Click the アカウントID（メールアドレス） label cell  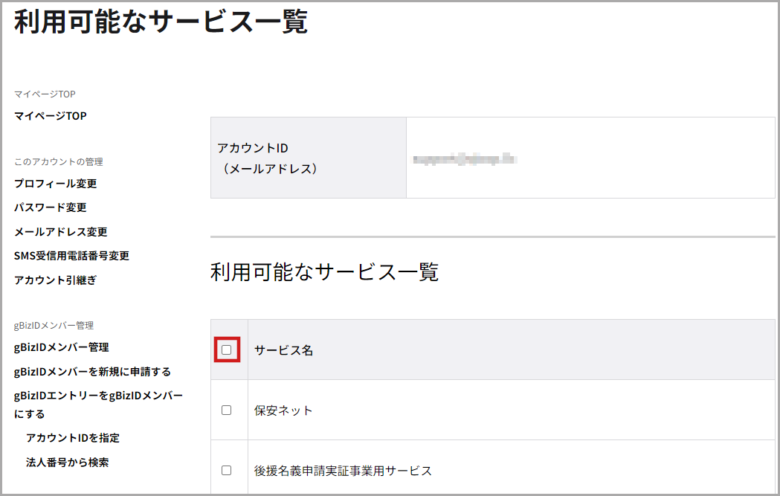(308, 158)
